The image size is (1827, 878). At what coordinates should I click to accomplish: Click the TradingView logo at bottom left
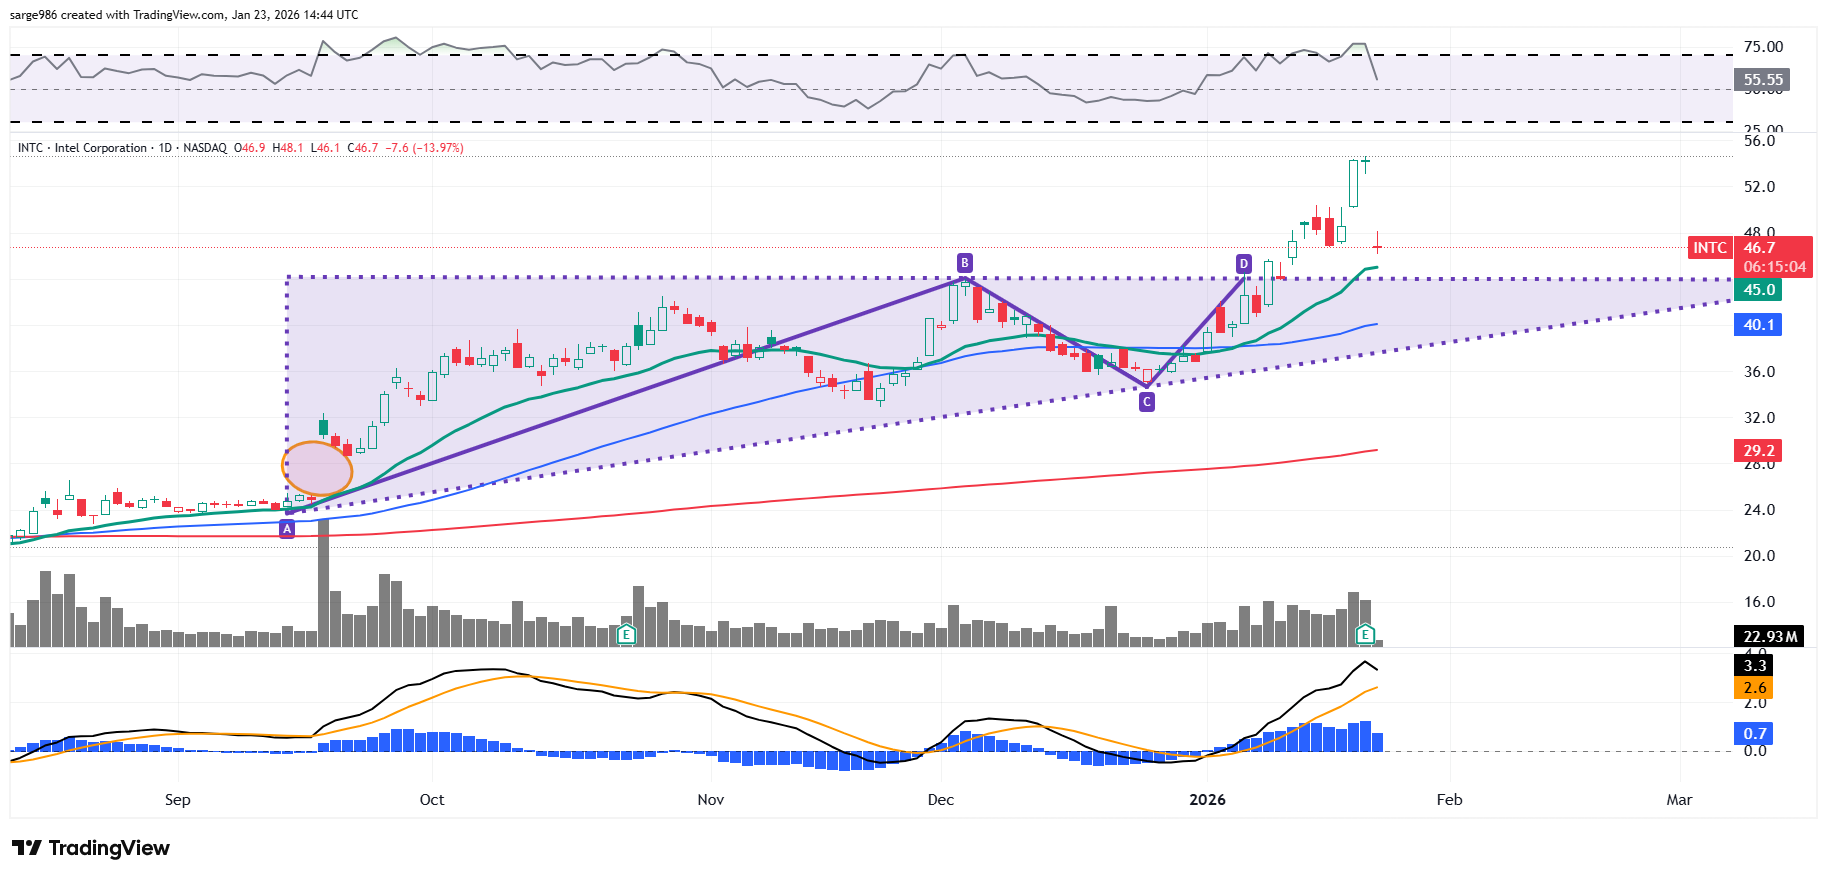click(91, 848)
